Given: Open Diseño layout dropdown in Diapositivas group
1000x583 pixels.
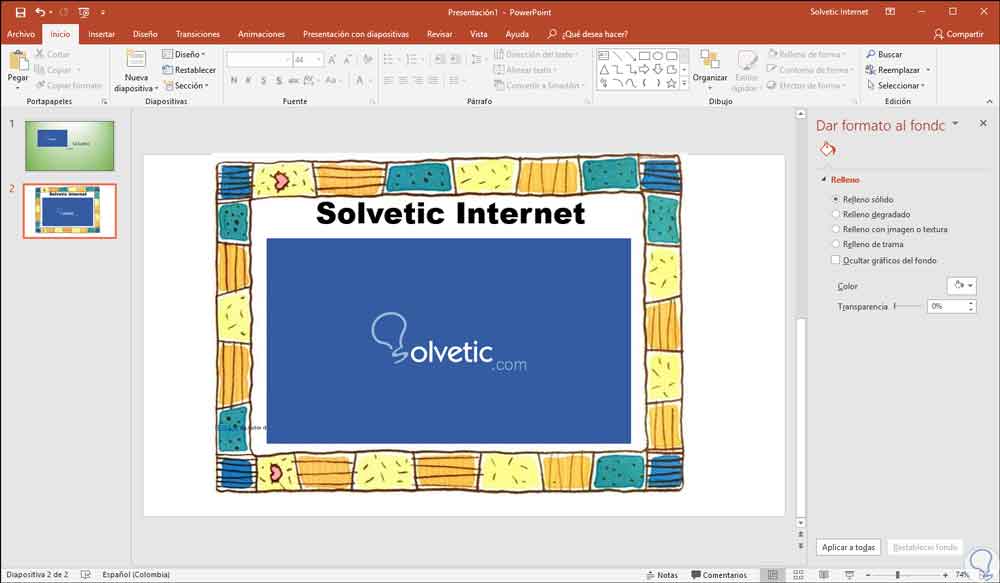Looking at the screenshot, I should [184, 54].
